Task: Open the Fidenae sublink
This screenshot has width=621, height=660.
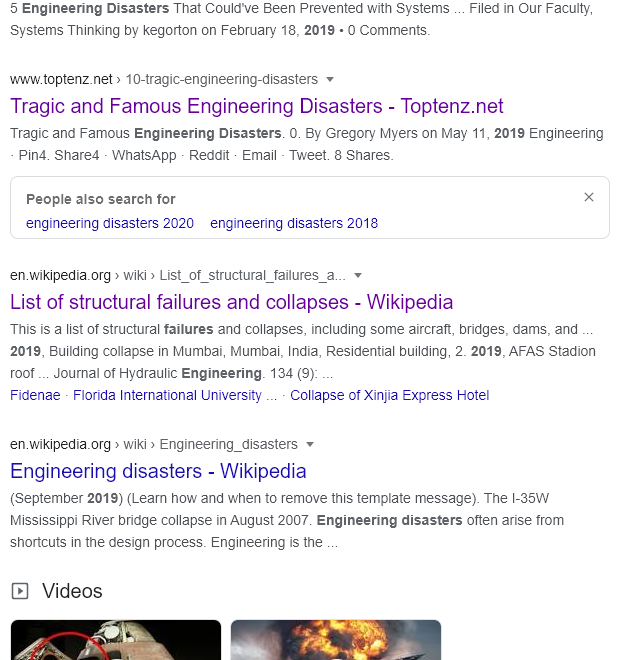Action: coord(35,395)
